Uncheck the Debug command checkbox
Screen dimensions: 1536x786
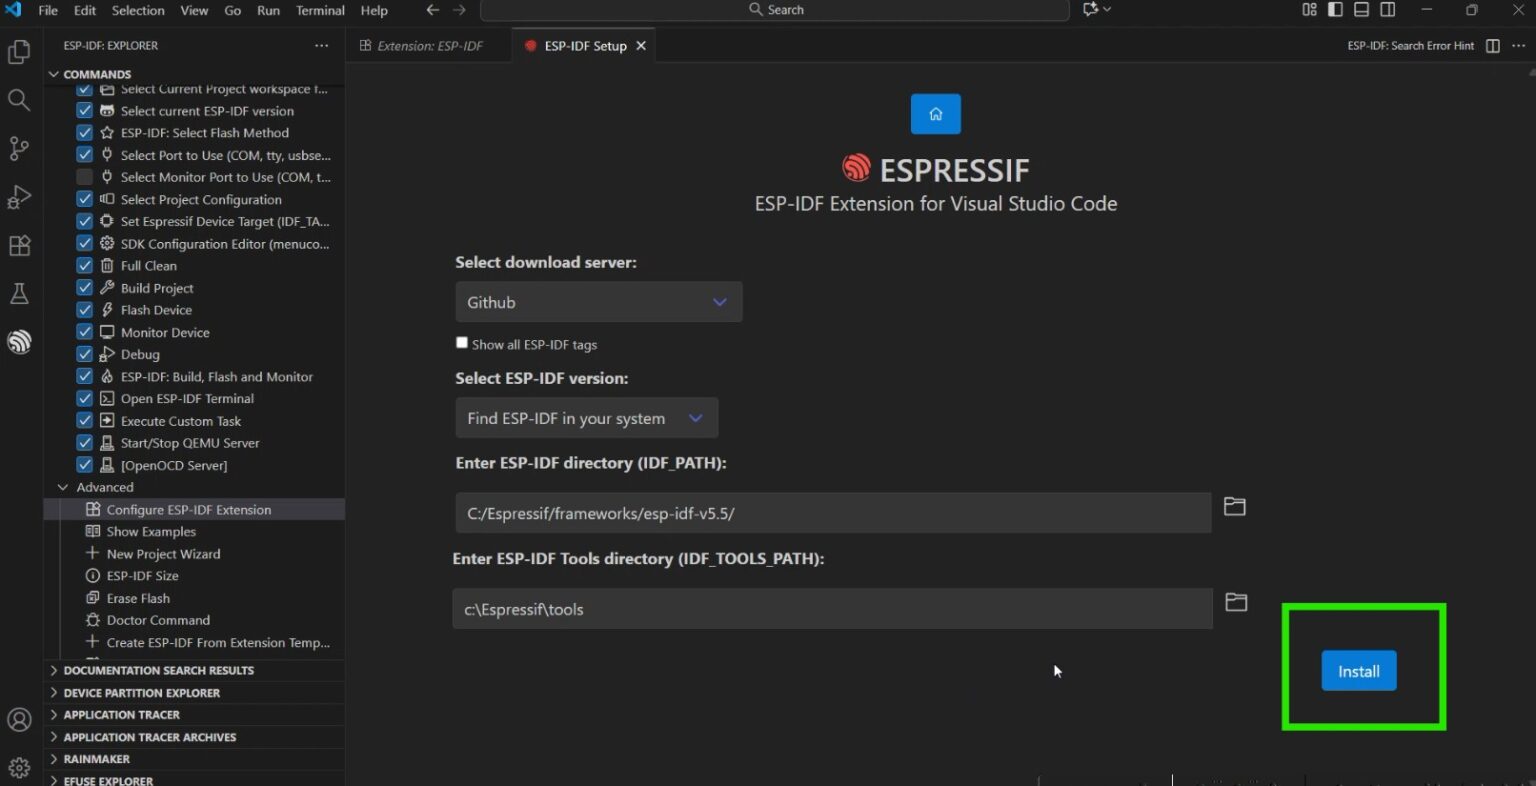tap(85, 354)
